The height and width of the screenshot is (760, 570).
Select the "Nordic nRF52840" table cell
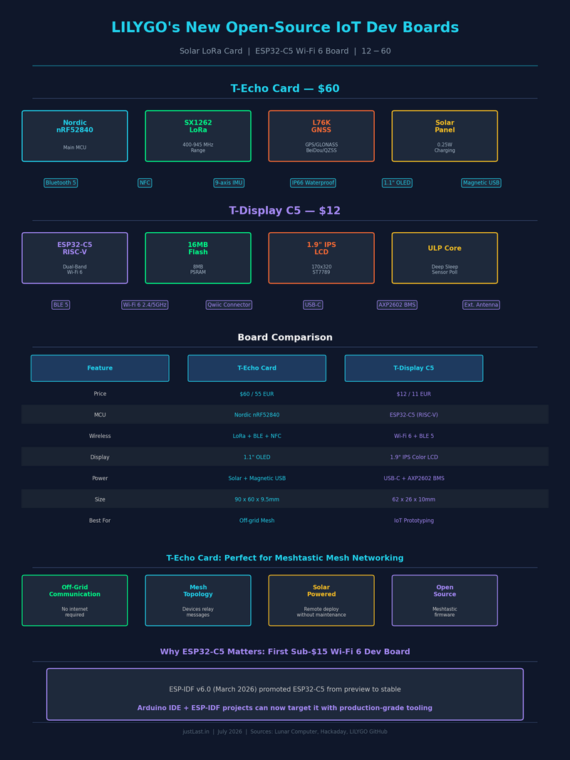257,415
